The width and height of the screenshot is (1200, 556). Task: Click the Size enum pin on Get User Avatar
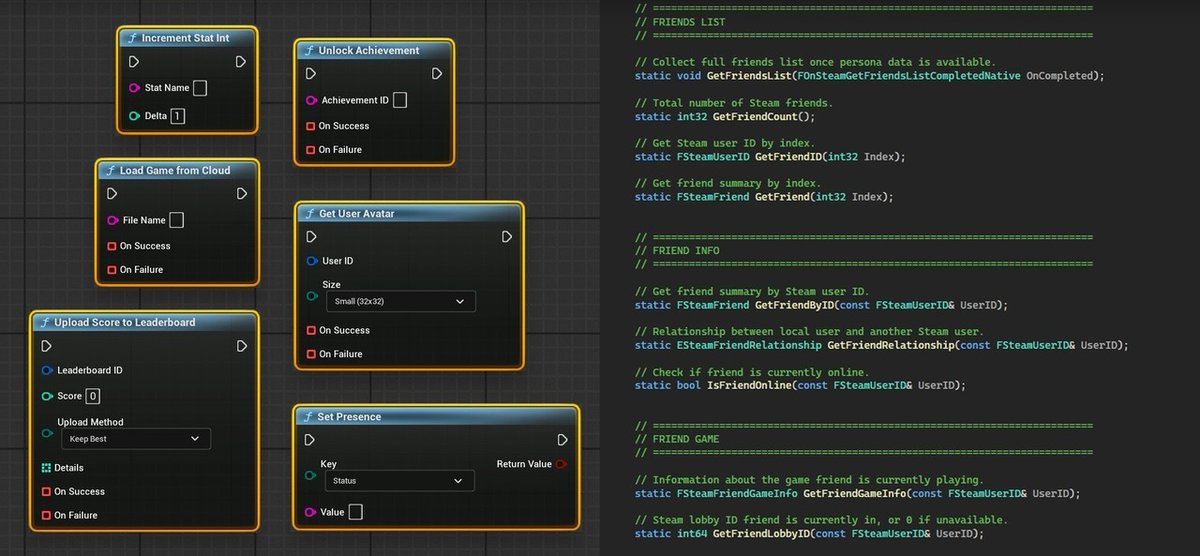point(311,297)
